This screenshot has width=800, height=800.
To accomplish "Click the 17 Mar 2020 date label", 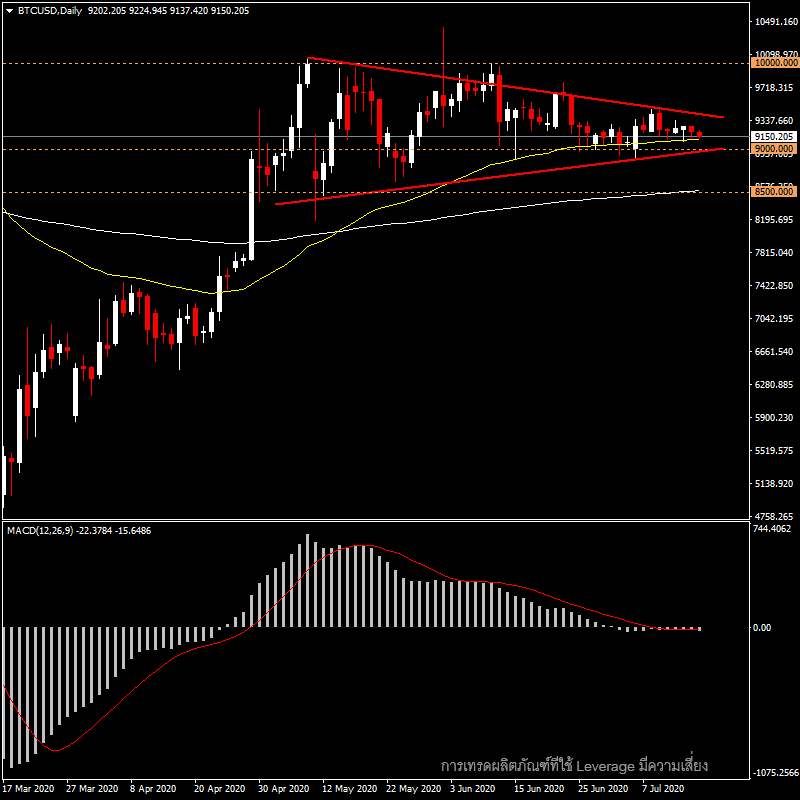I will tap(28, 787).
